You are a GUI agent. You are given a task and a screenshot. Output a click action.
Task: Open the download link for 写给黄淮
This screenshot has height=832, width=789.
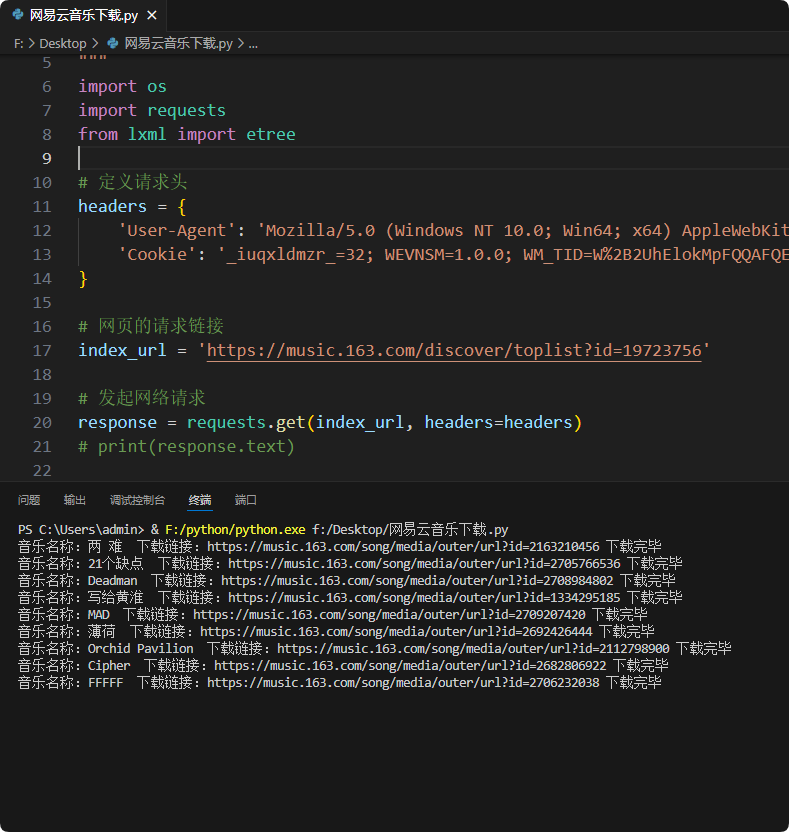pos(424,597)
